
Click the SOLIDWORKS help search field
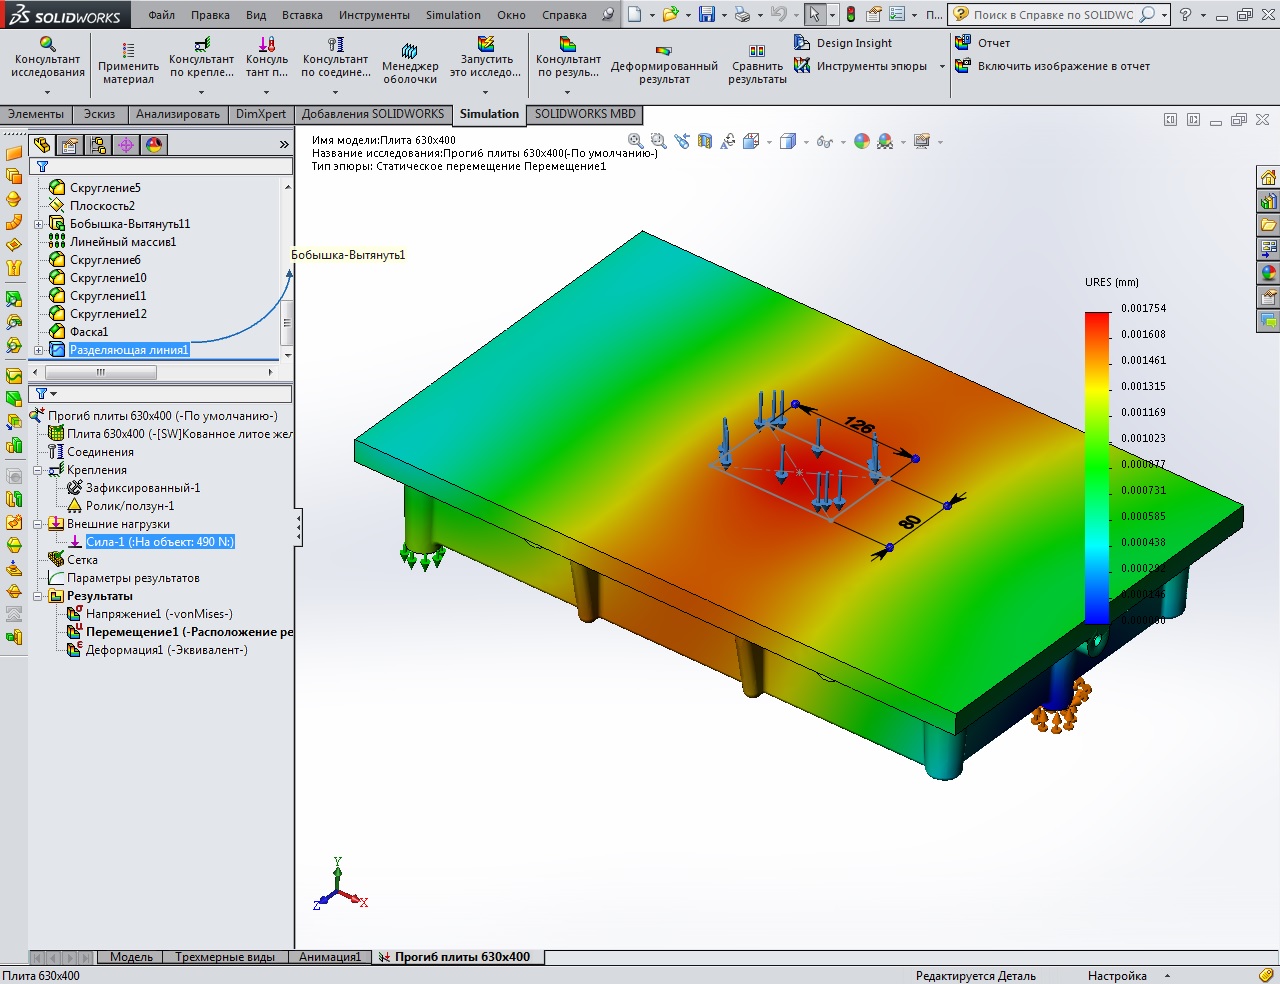pyautogui.click(x=1052, y=15)
